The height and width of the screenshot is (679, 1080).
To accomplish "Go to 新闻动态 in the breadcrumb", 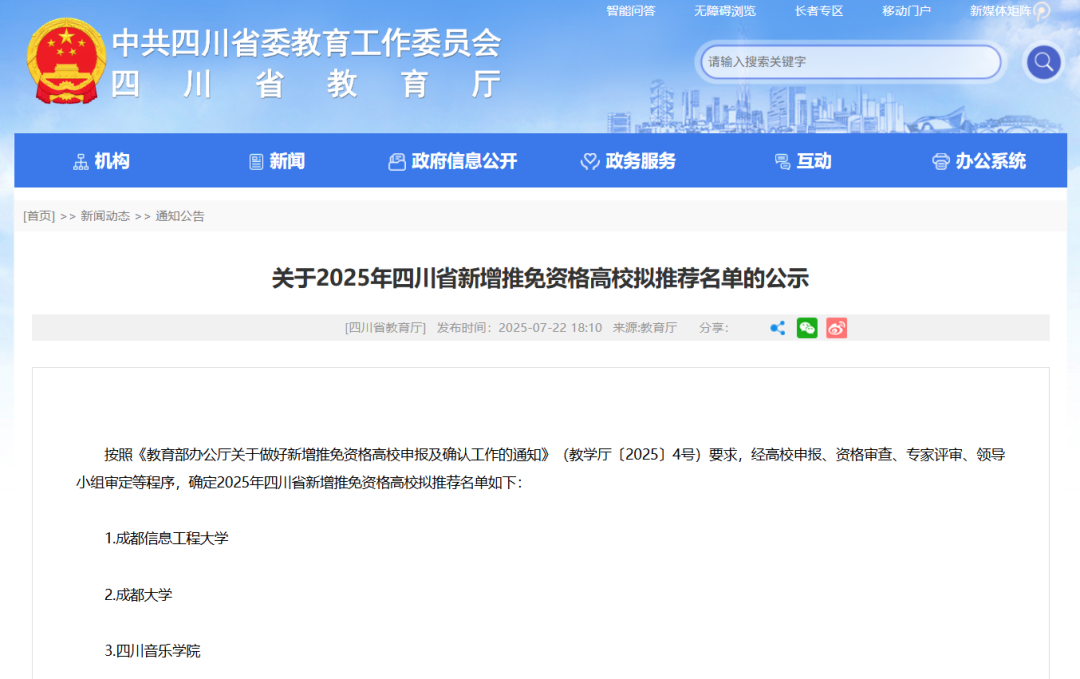I will pyautogui.click(x=105, y=216).
